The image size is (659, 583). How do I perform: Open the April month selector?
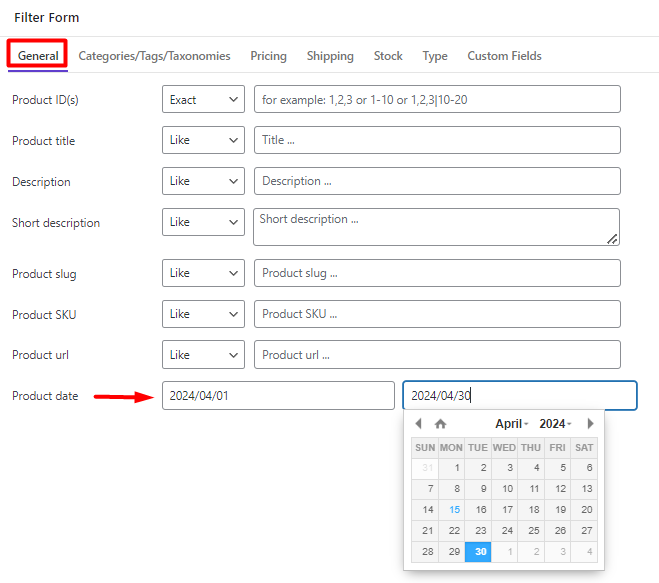(511, 424)
